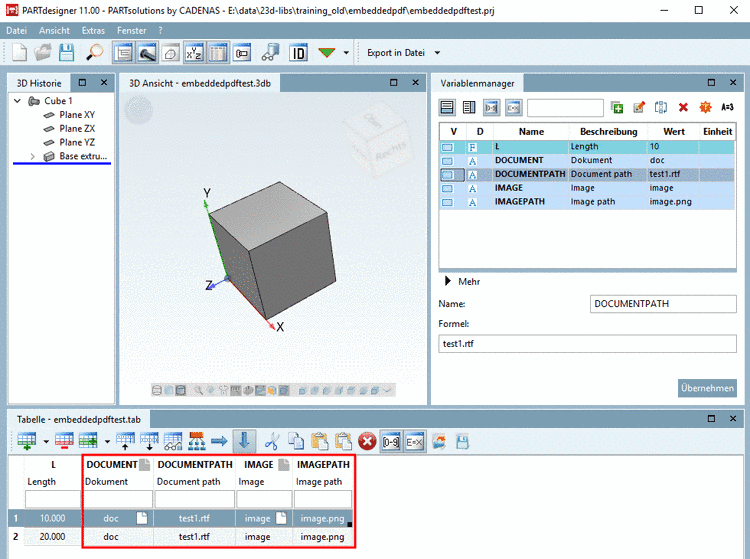Toggle the blue down arrow icon
The image size is (750, 559).
[x=244, y=441]
